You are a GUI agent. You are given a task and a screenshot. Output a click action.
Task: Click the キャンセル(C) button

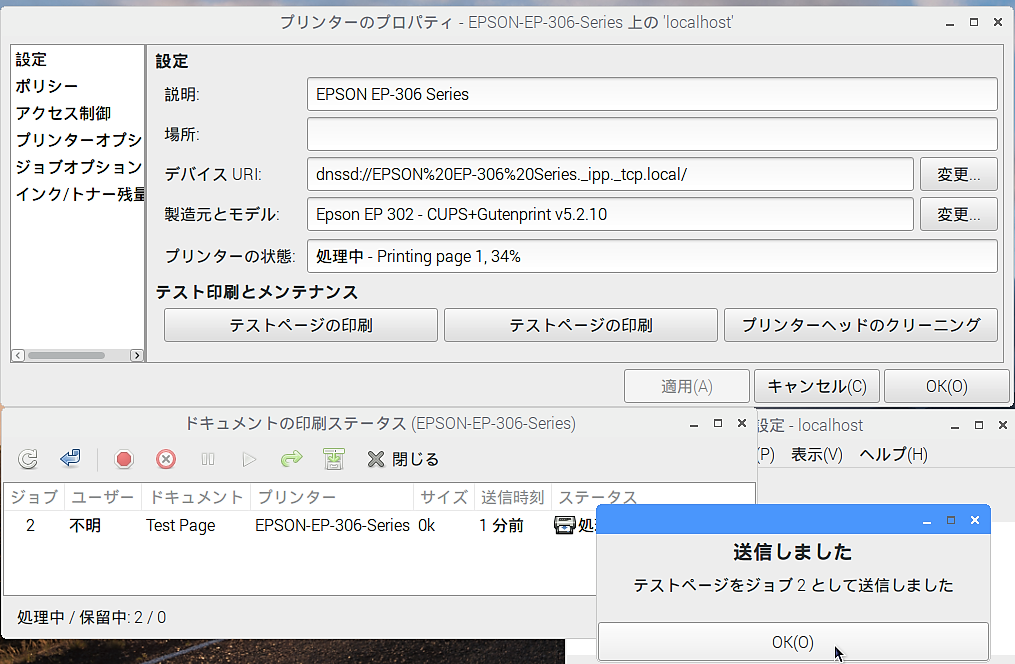817,386
